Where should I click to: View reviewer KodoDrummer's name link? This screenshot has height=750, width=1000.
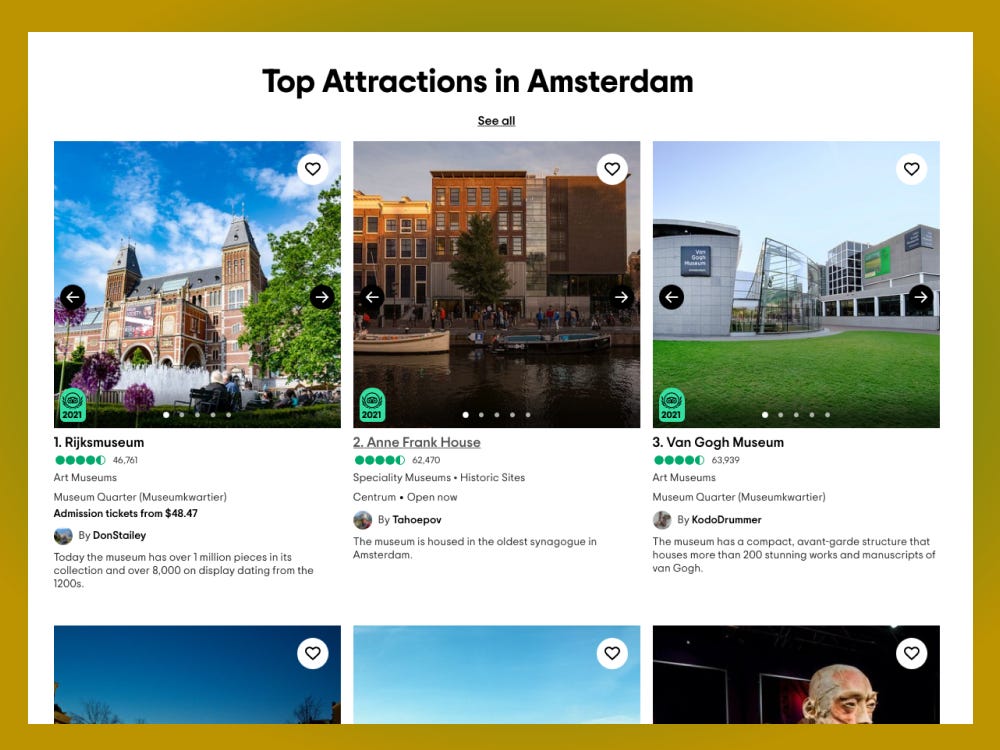(x=726, y=520)
